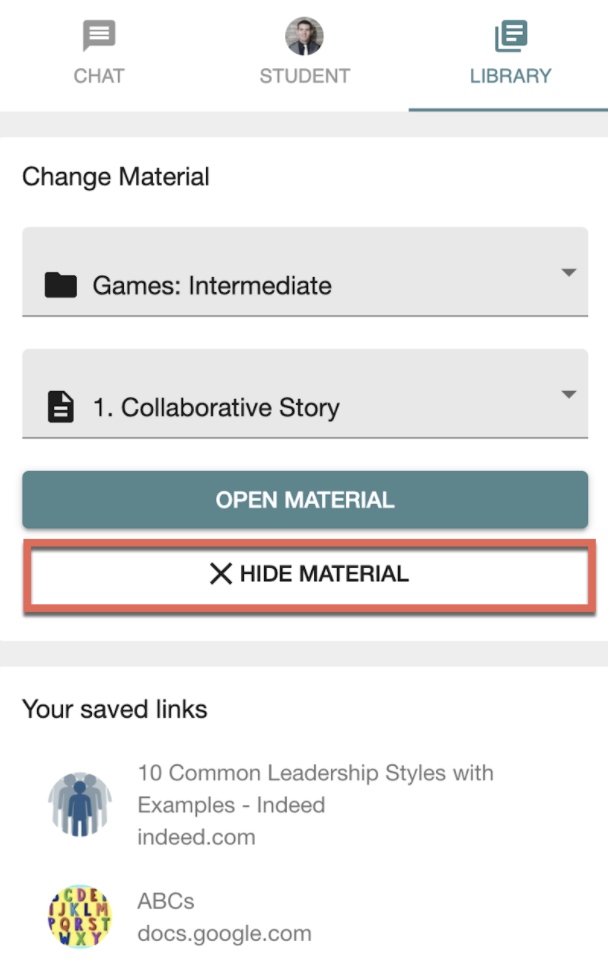The height and width of the screenshot is (966, 608).
Task: Open the 10 Common Leadership Styles link
Action: coord(315,789)
